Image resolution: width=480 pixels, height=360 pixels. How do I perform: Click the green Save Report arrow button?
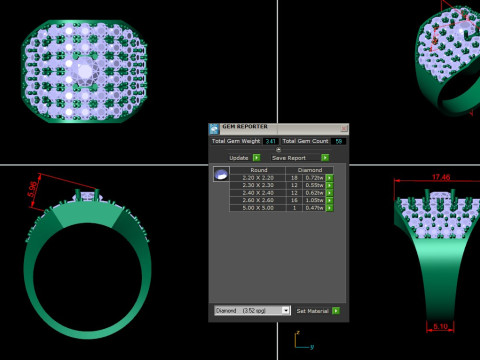(x=325, y=158)
